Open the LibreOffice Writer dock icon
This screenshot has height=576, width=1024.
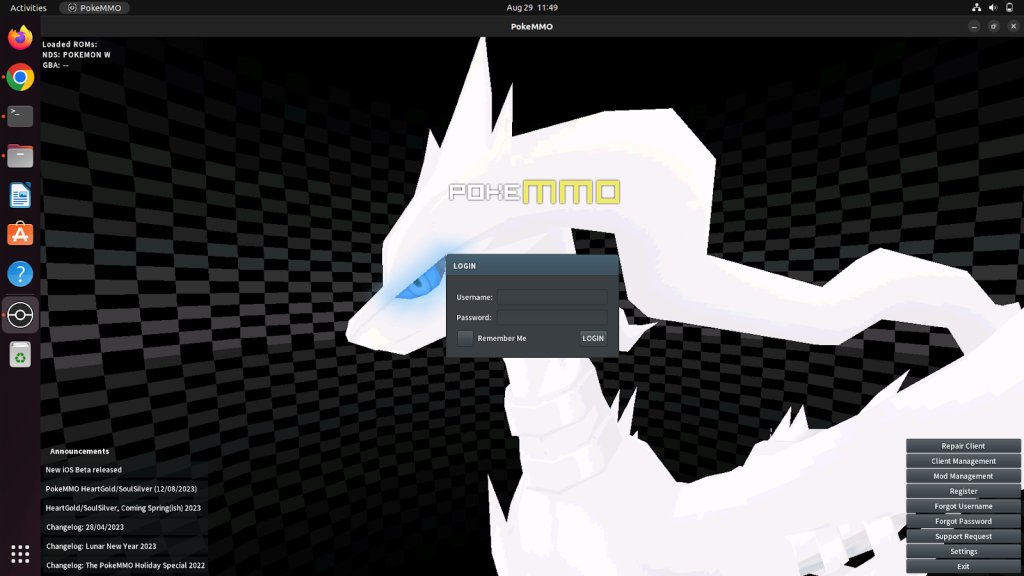point(19,195)
